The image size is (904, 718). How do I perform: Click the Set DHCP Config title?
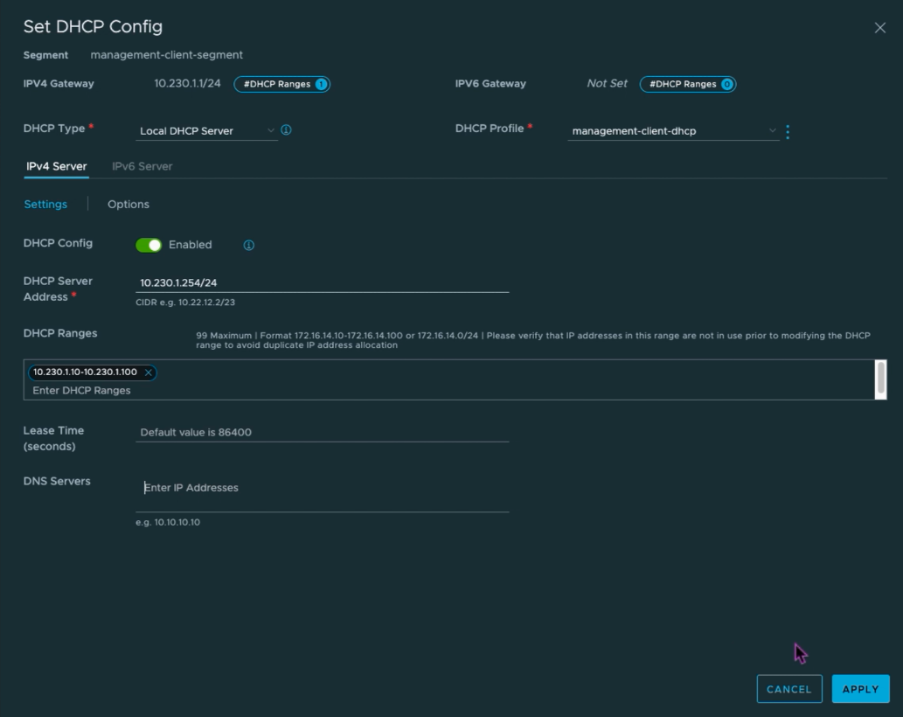[93, 27]
